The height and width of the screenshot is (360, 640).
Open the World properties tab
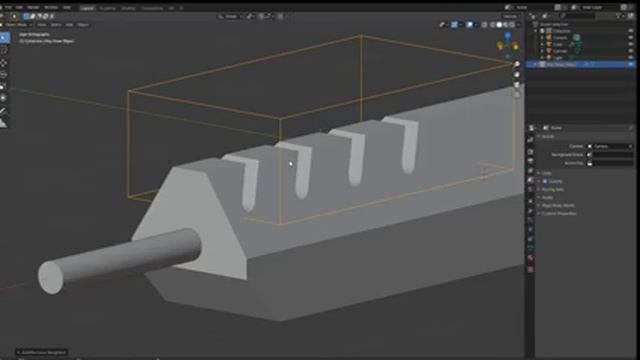click(530, 190)
